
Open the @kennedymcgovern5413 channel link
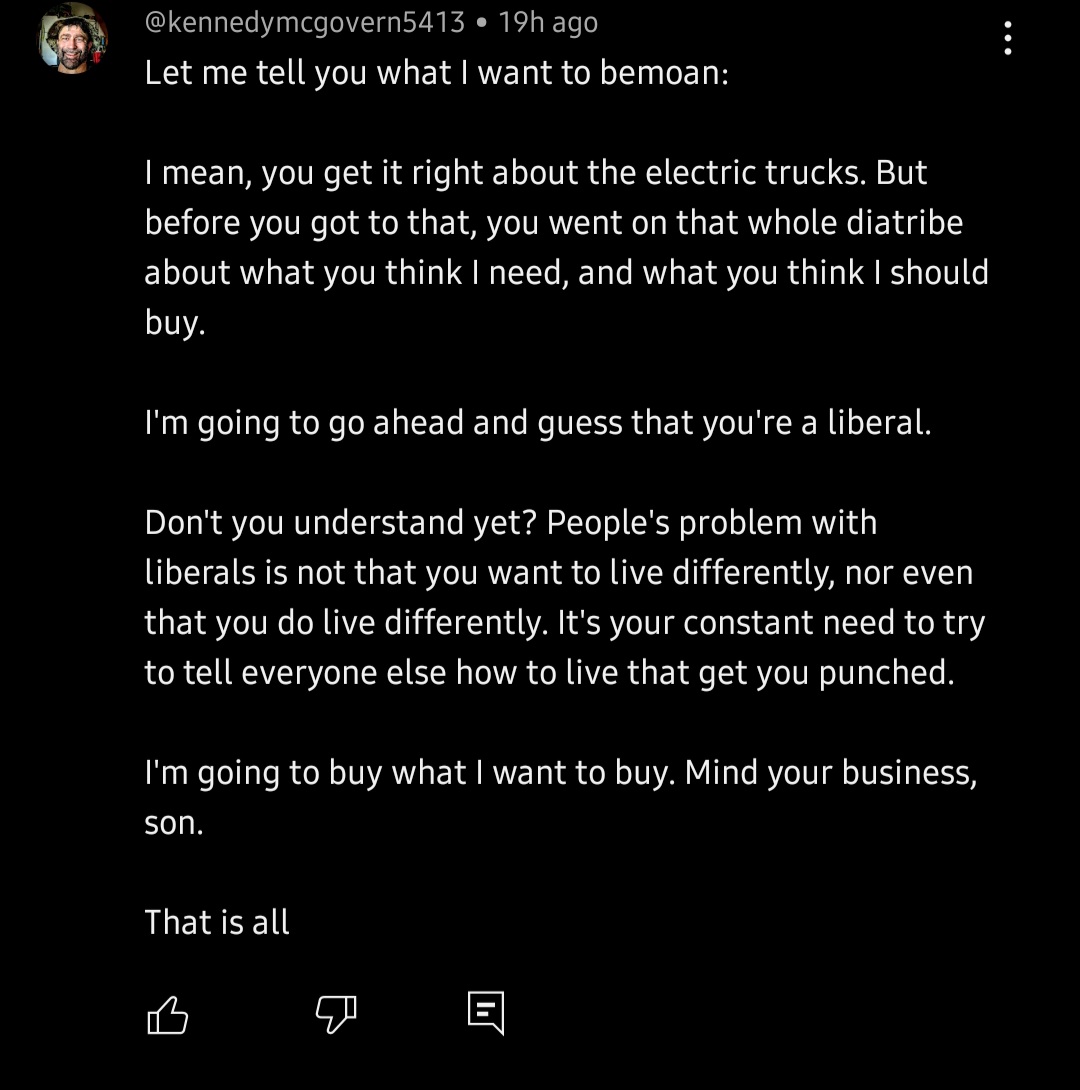[304, 22]
